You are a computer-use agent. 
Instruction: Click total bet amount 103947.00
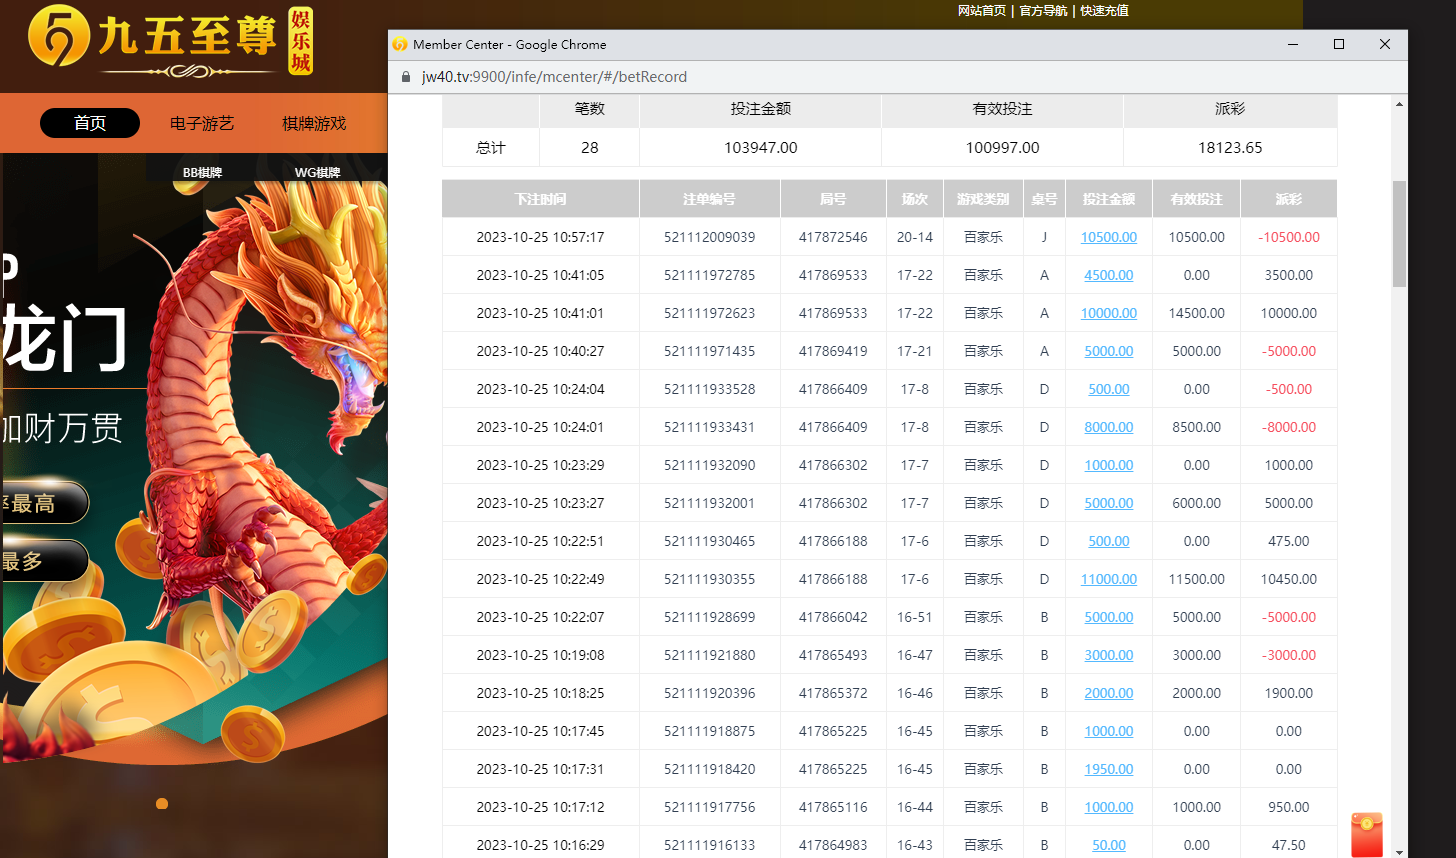tap(761, 147)
